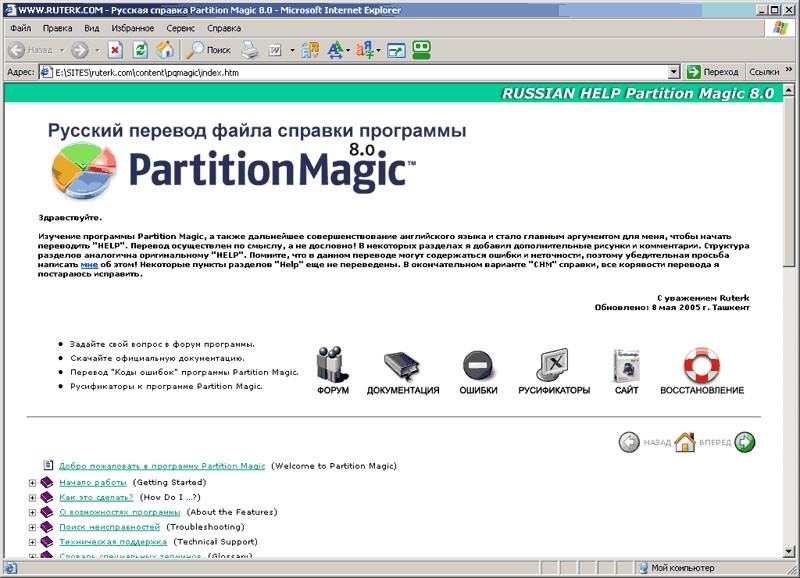Image resolution: width=800 pixels, height=578 pixels.
Task: Click the house icon between НАЗАД and ВПЕРЕД
Action: 685,442
